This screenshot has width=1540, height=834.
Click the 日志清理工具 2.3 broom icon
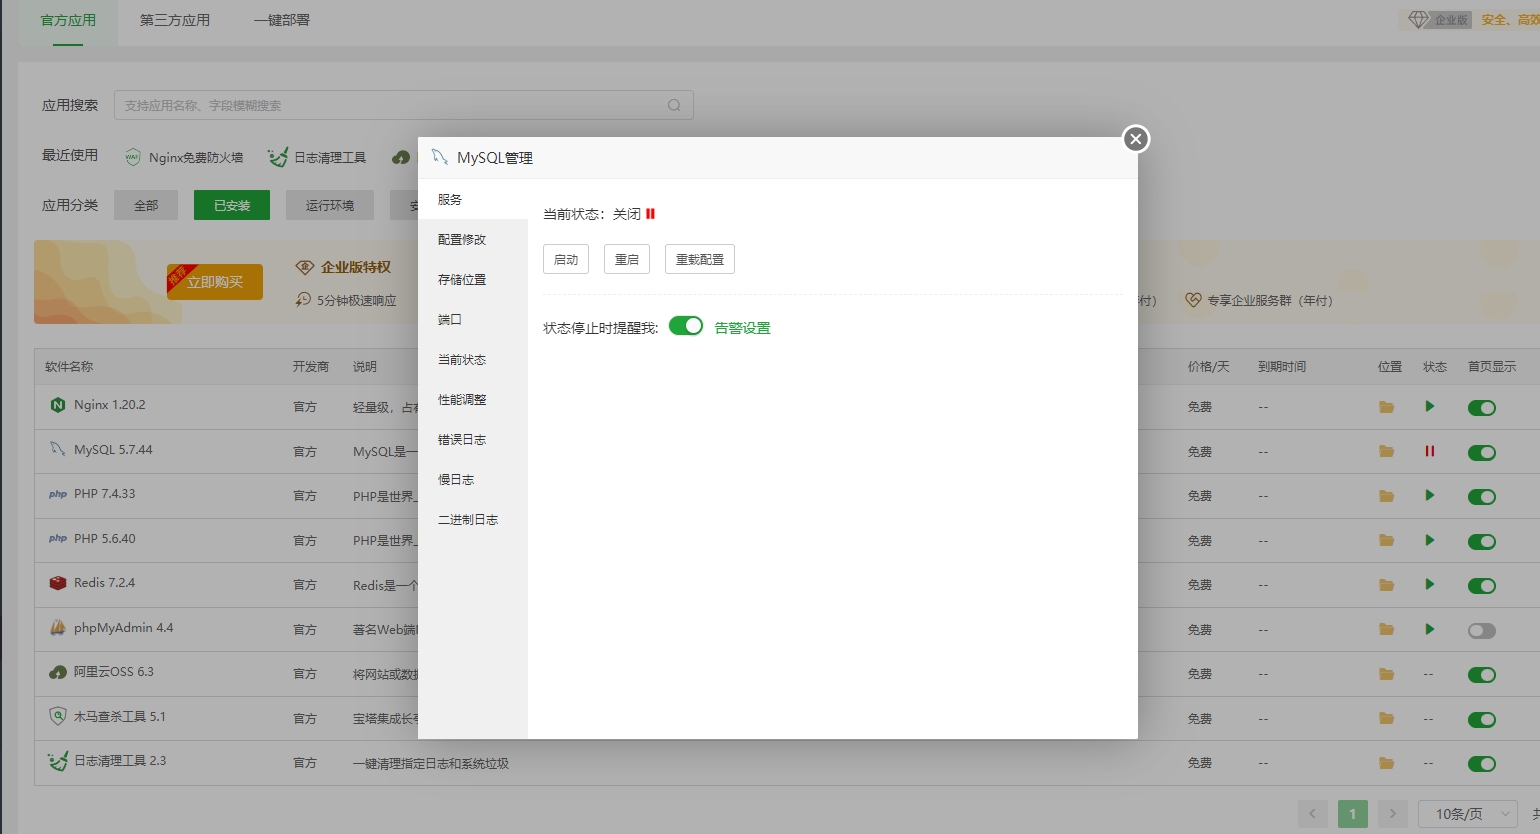58,761
